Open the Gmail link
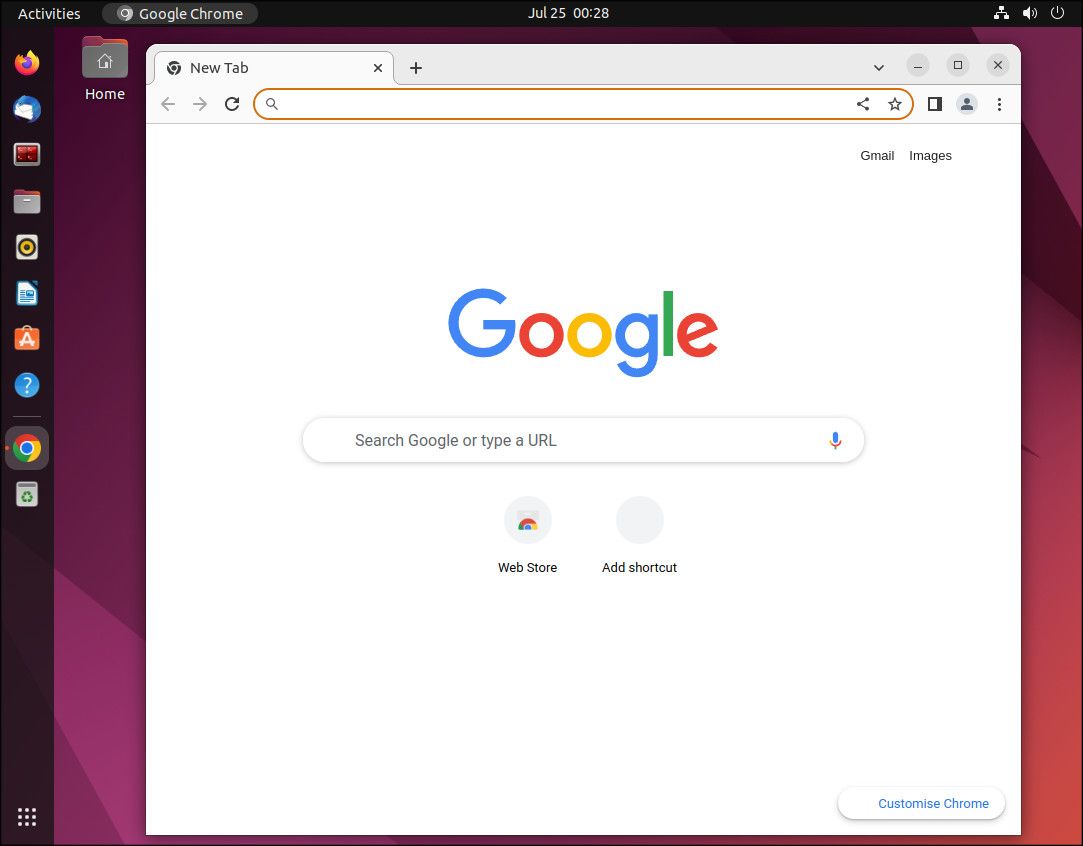Screen dimensions: 1083x846 click(x=877, y=155)
